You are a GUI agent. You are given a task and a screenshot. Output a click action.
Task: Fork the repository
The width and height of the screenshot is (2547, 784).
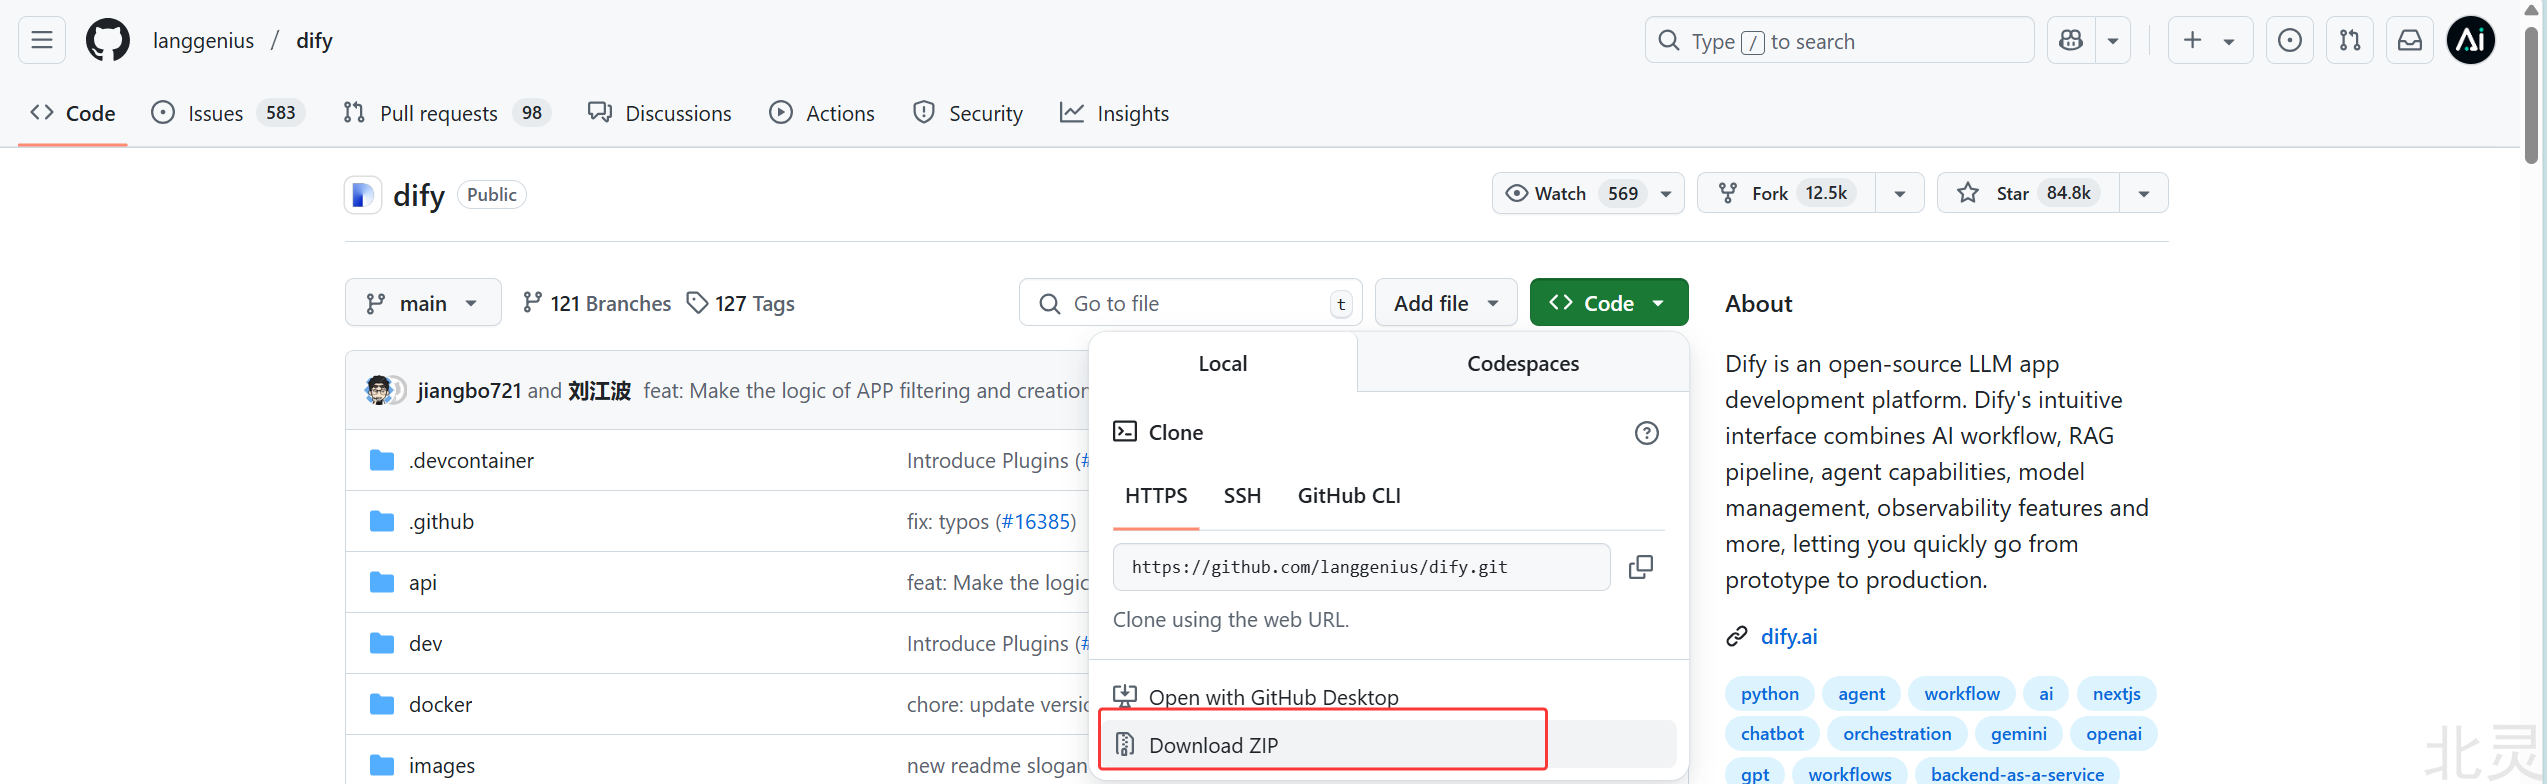(x=1786, y=193)
